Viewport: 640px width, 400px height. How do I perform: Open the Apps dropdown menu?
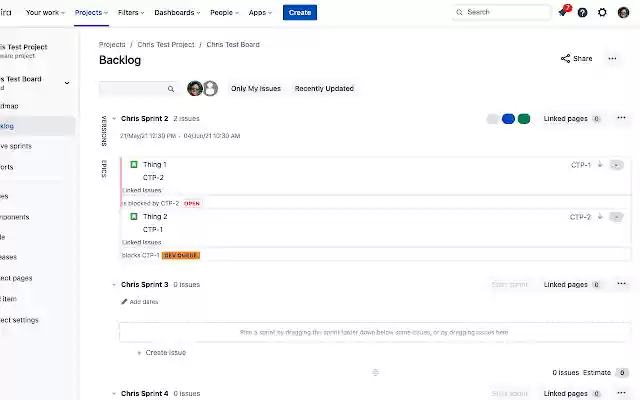point(260,13)
